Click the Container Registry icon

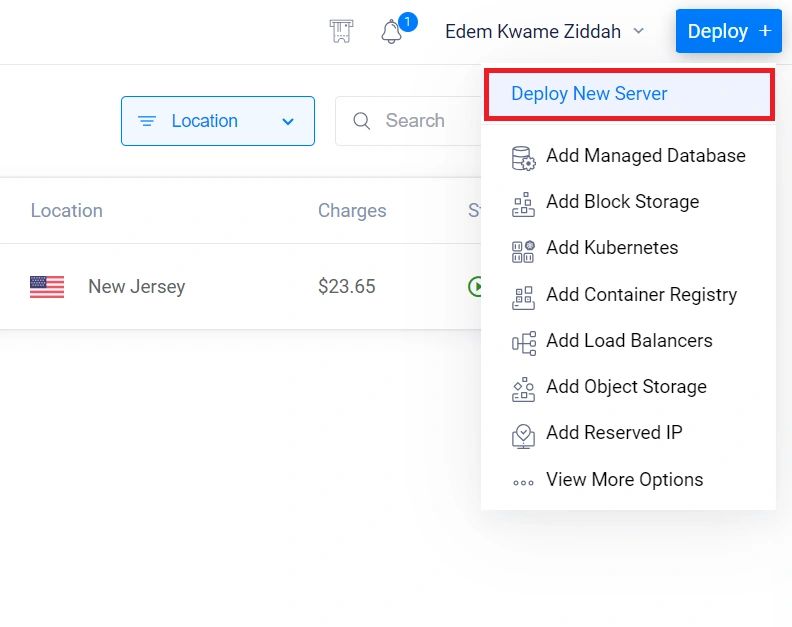(523, 296)
